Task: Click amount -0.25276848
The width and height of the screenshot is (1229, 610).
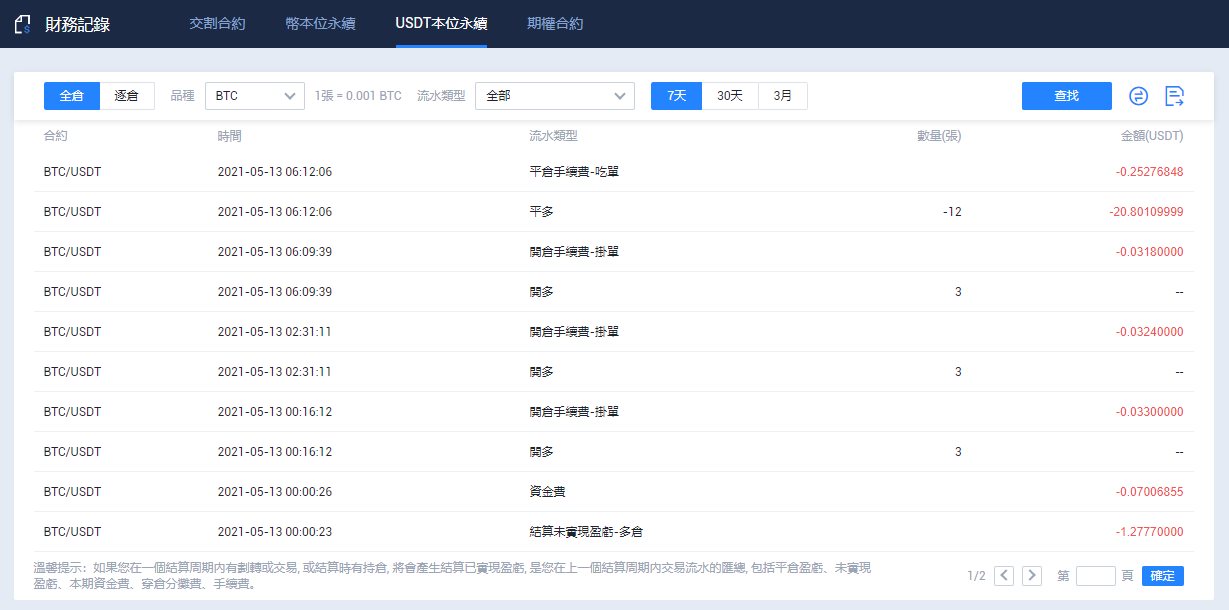Action: click(x=1149, y=172)
